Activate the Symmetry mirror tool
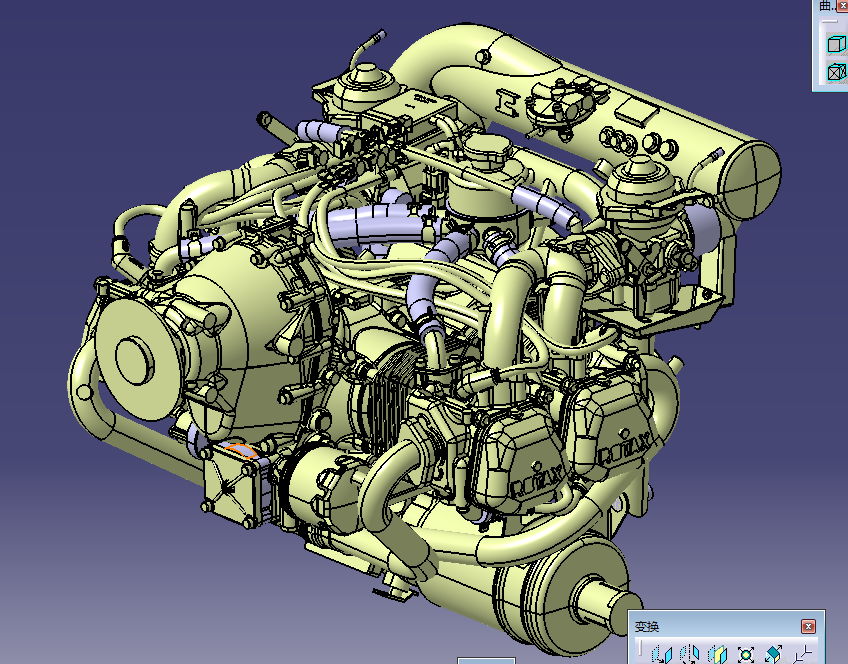The width and height of the screenshot is (848, 664). tap(716, 653)
